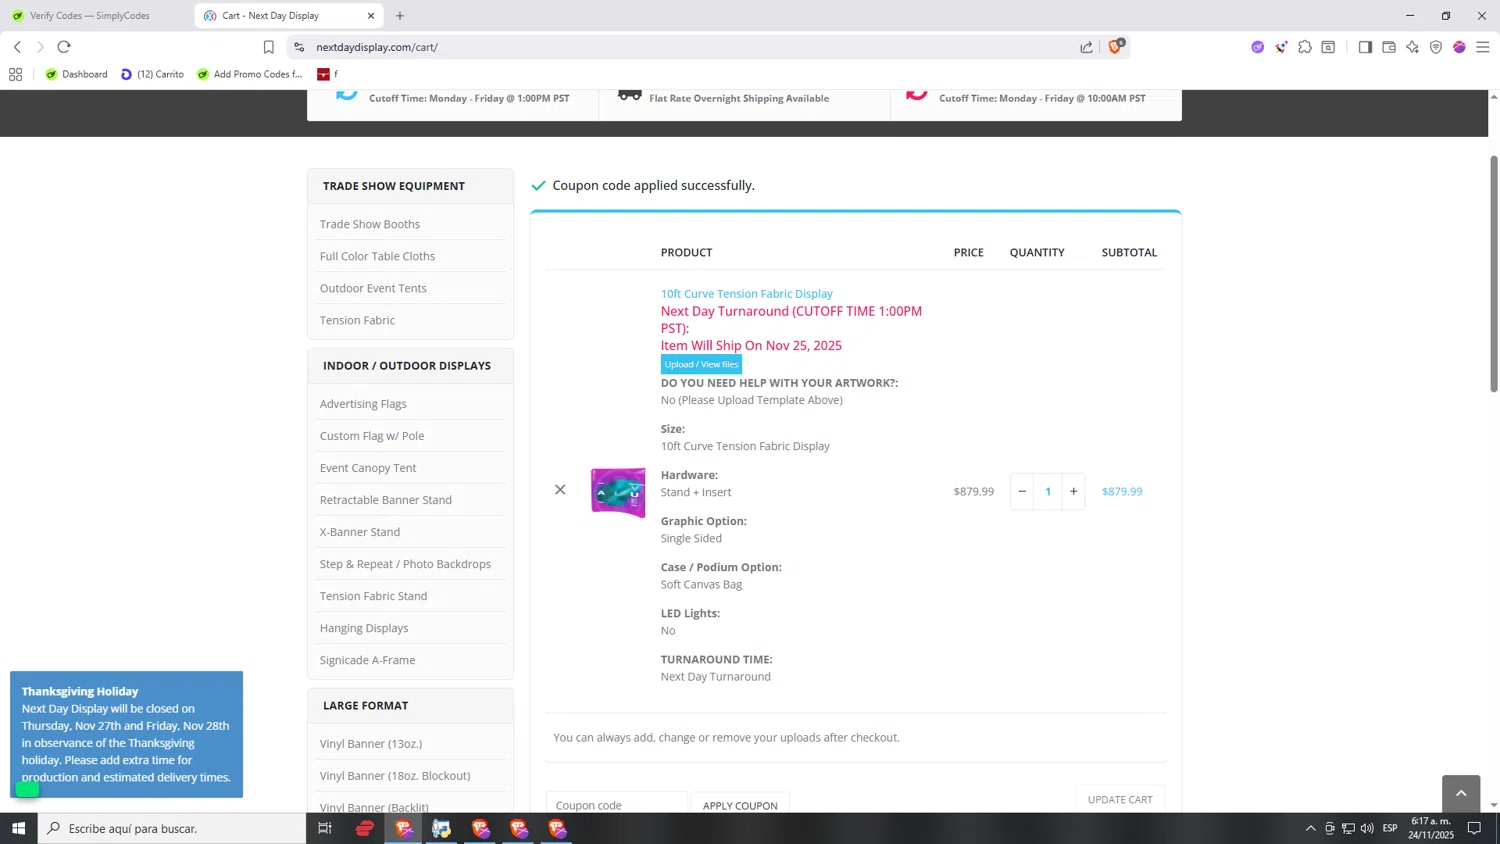Open site information icon in address bar
The width and height of the screenshot is (1500, 844).
[299, 47]
